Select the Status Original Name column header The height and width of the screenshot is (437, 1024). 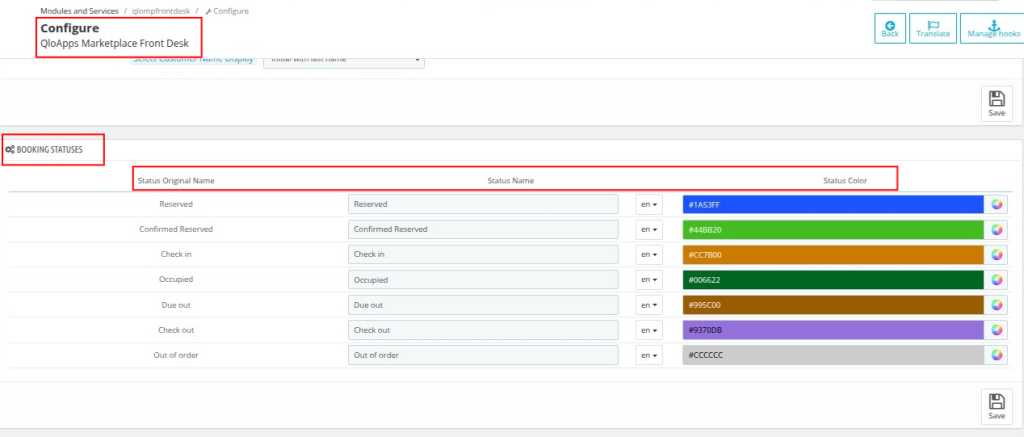pos(176,180)
